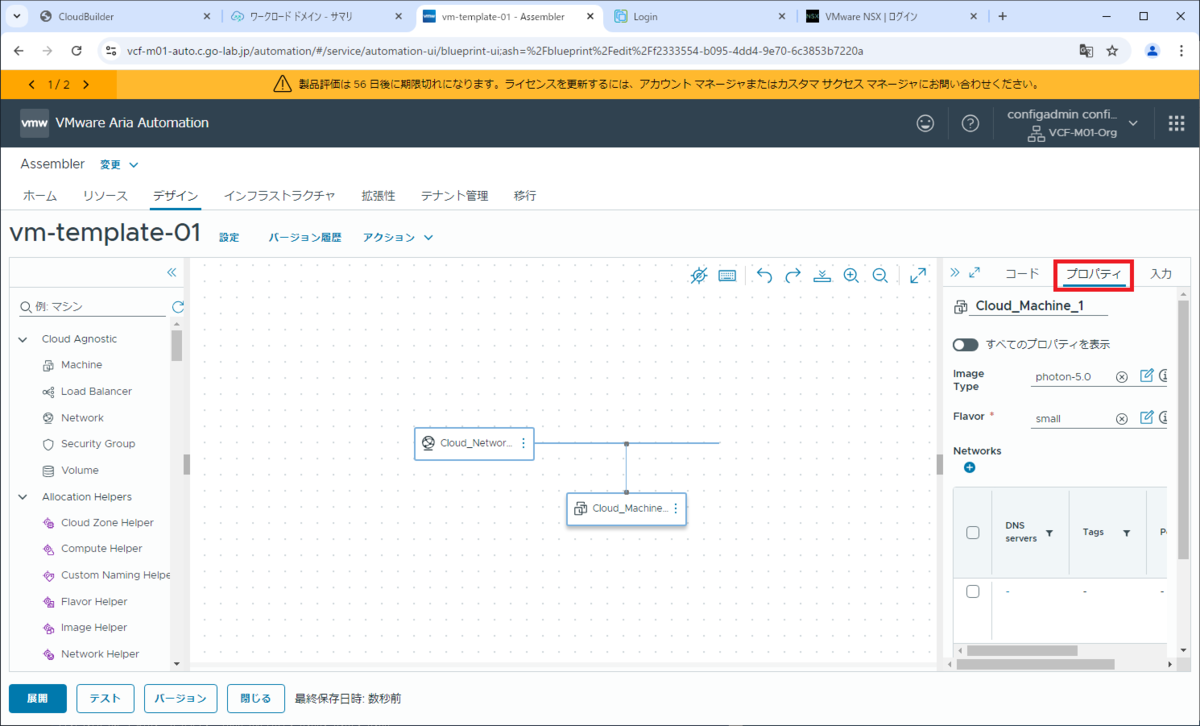Click the Test button
This screenshot has width=1200, height=726.
pyautogui.click(x=105, y=698)
